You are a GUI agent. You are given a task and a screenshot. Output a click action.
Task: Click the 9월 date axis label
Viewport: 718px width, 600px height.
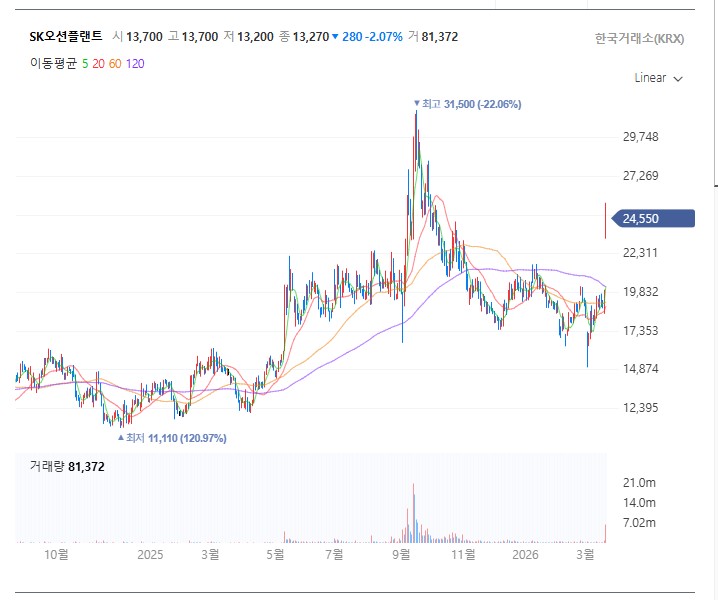(401, 554)
